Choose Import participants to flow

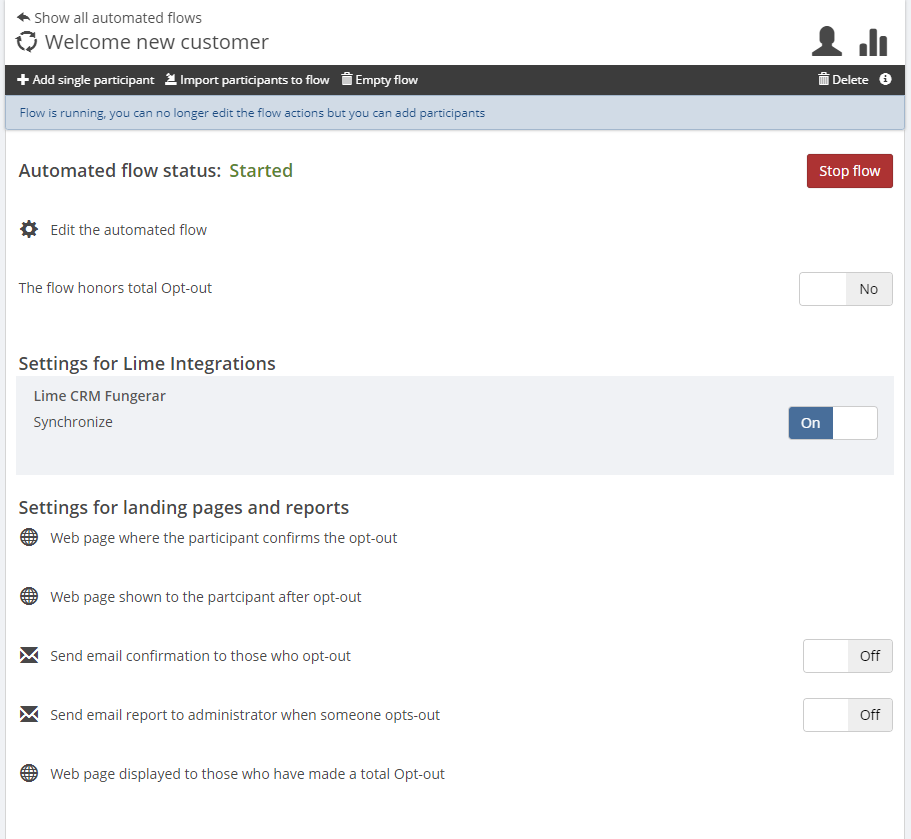[247, 80]
